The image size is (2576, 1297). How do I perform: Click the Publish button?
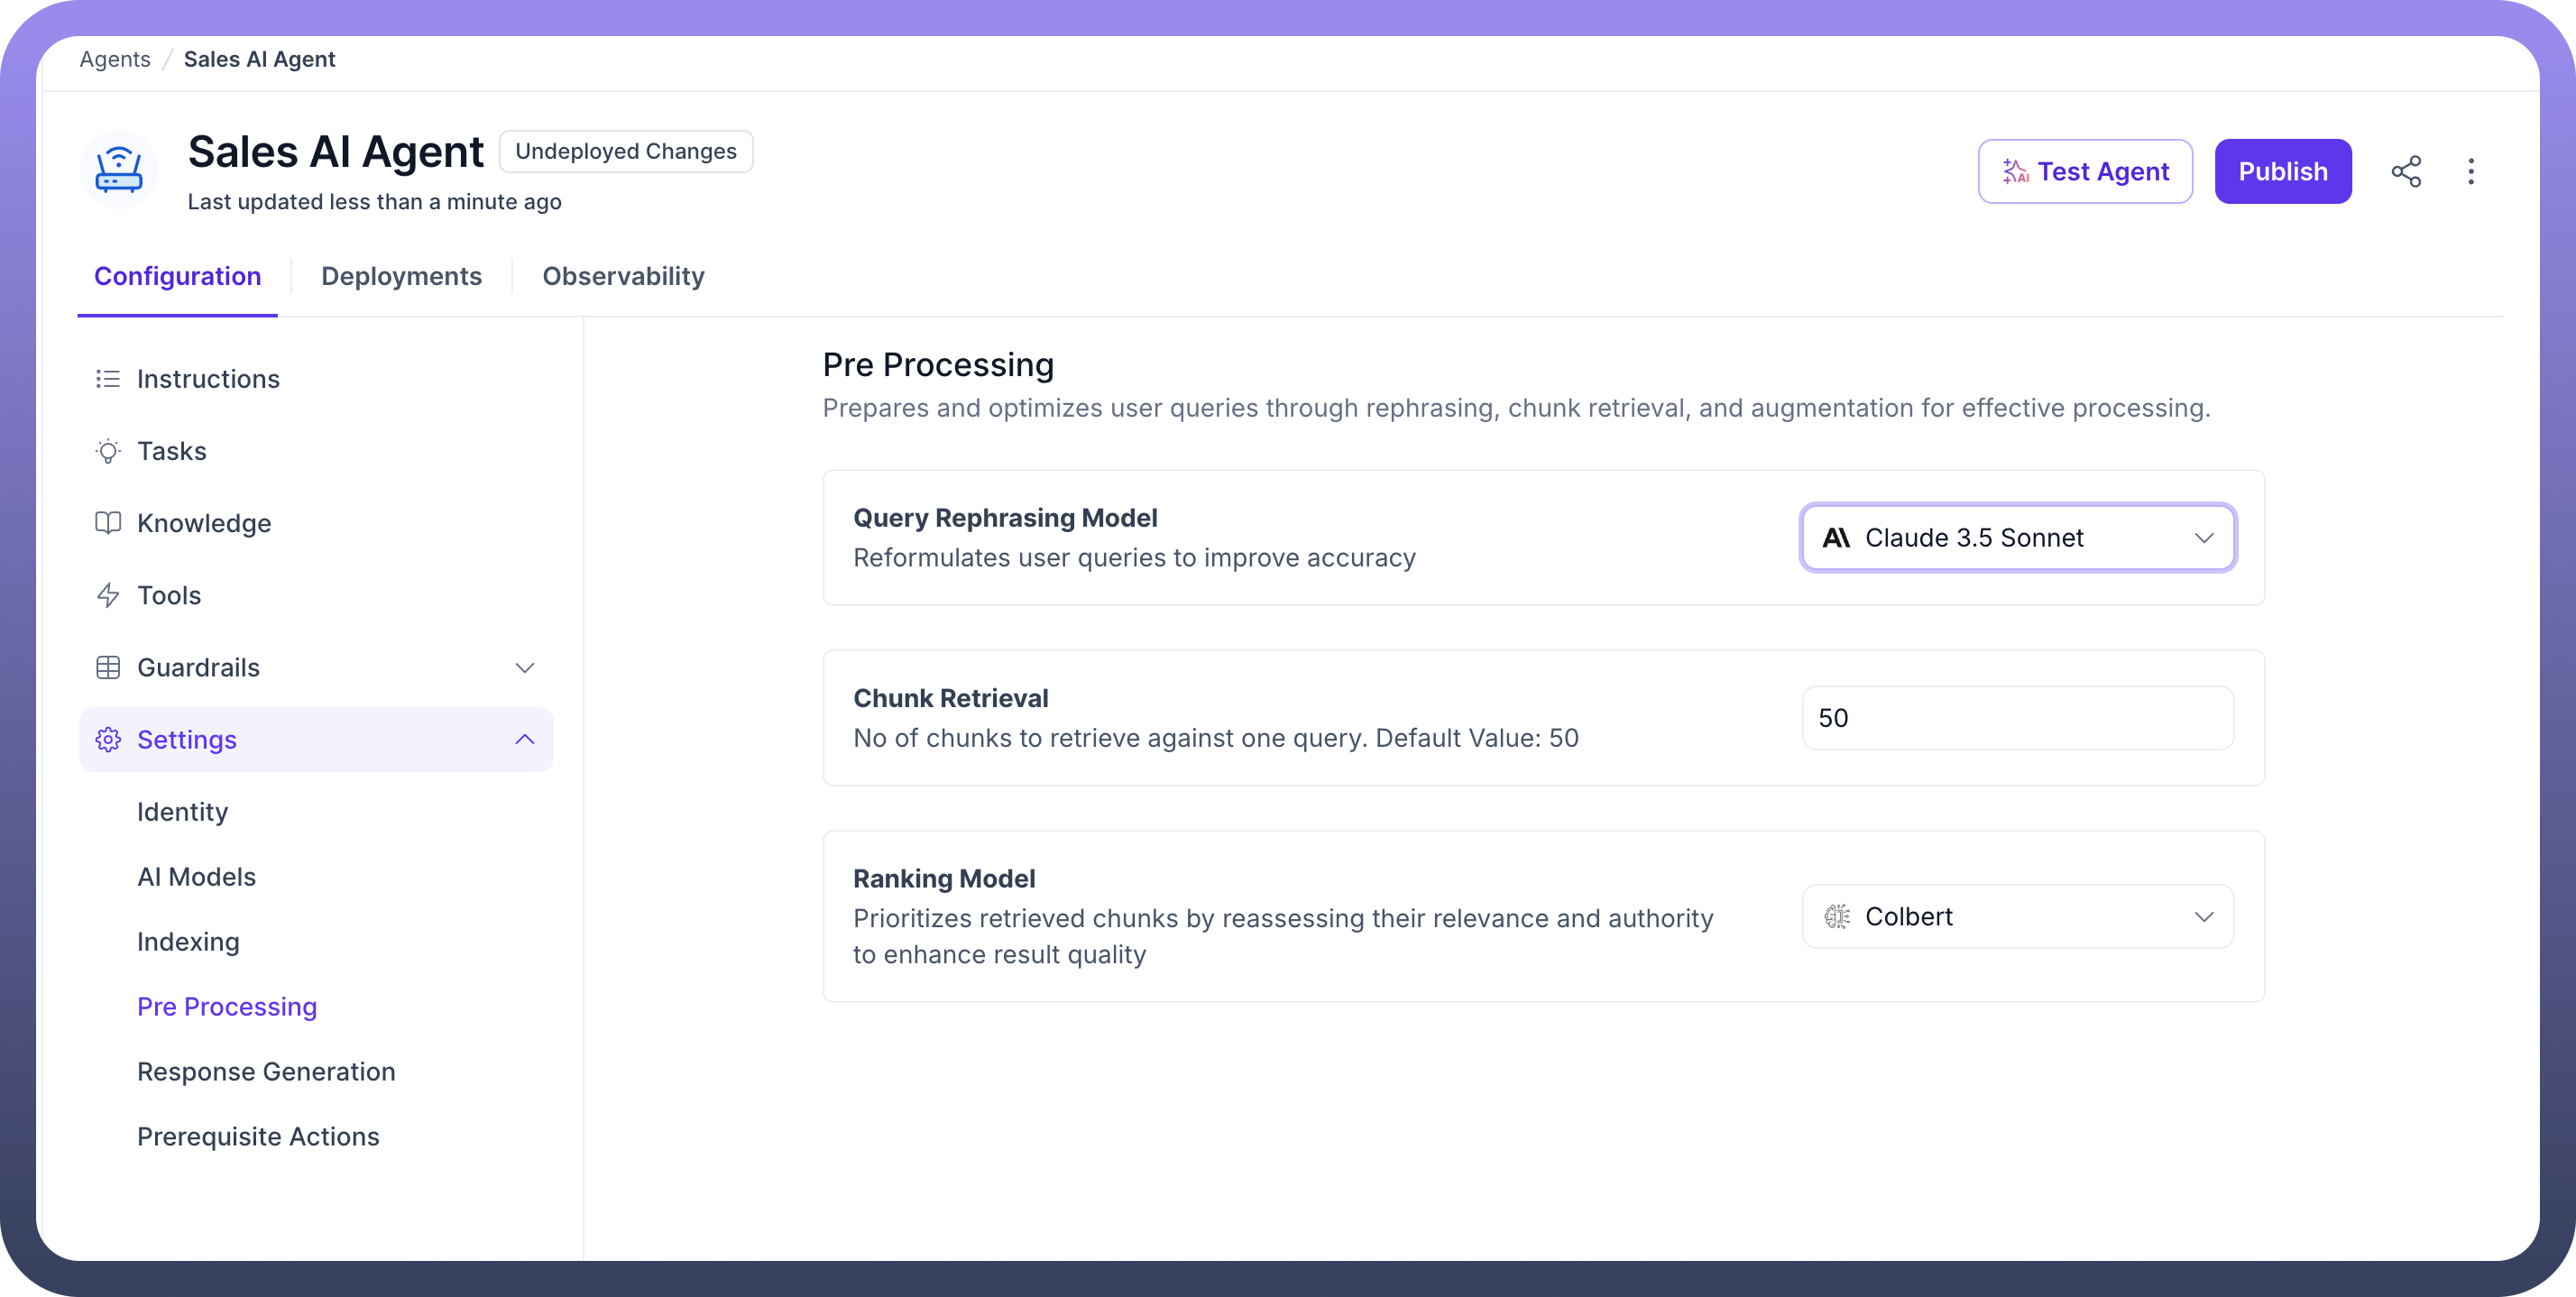pyautogui.click(x=2282, y=171)
